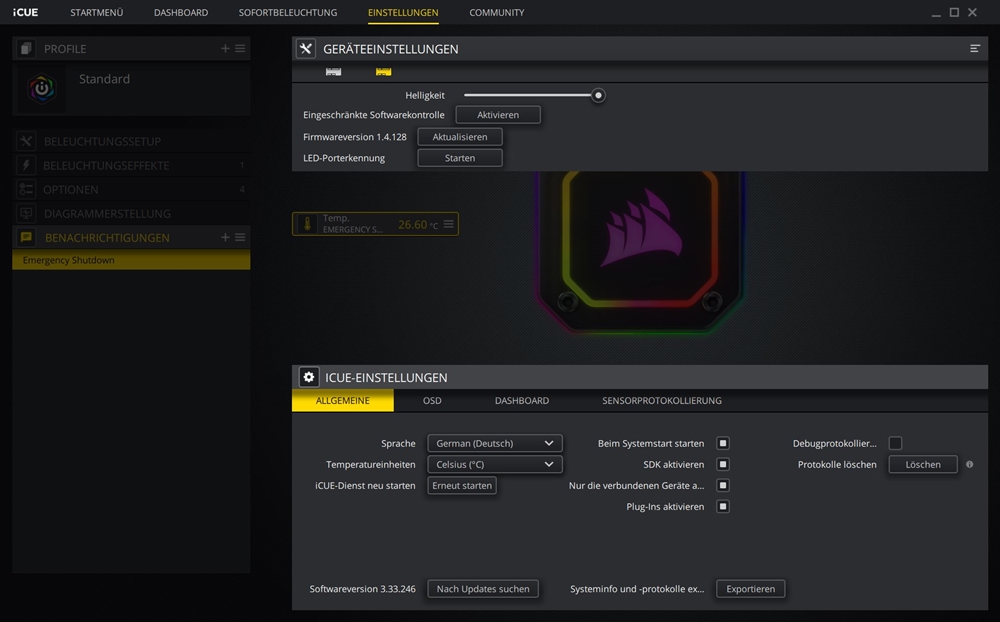Click the iCUE-Einstellungen gear icon

[309, 377]
